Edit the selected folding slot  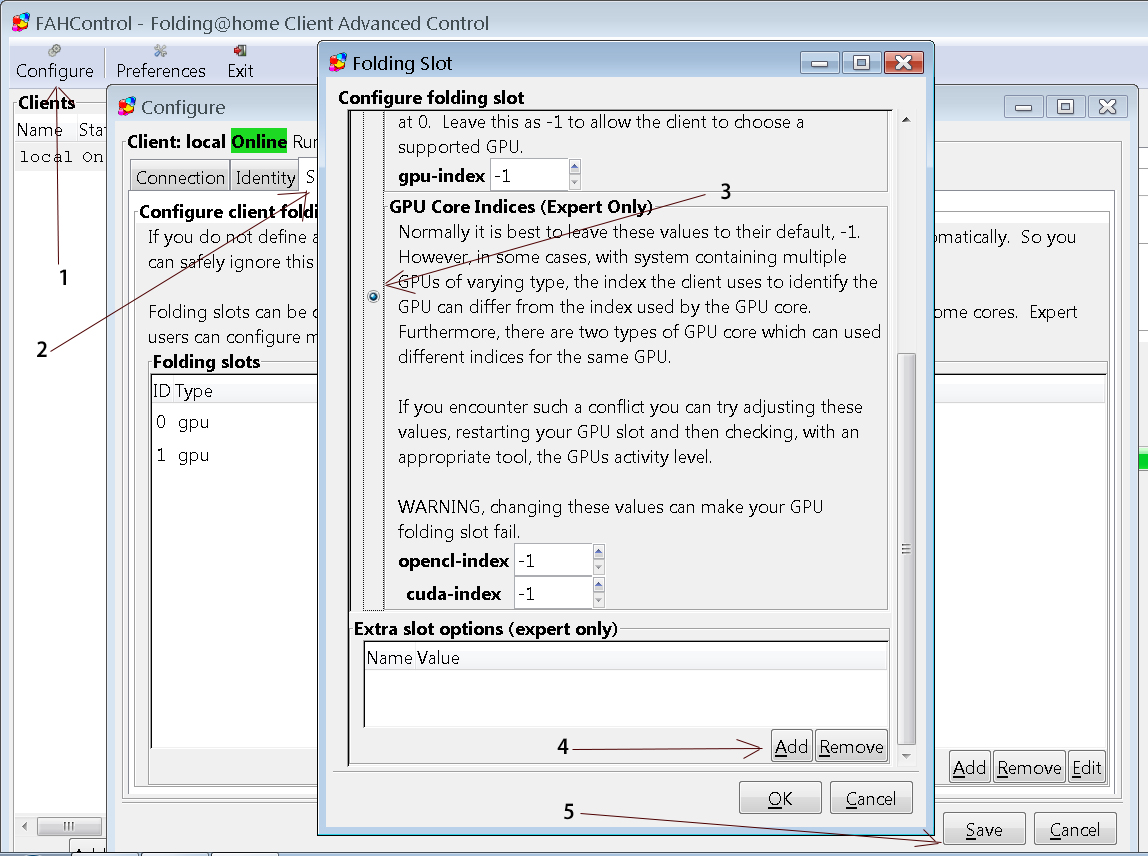coord(1087,767)
